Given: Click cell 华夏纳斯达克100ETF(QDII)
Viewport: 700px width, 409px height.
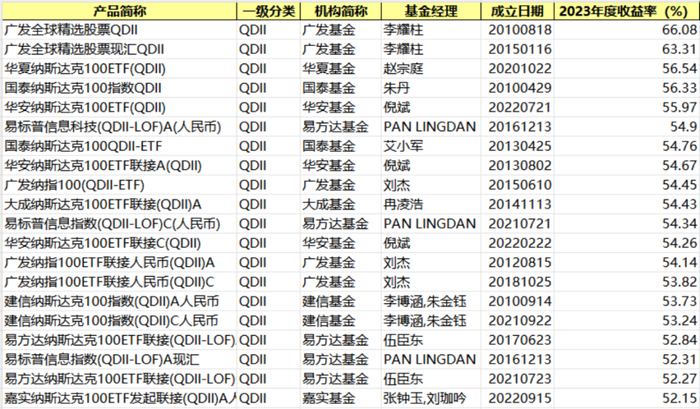Looking at the screenshot, I should pyautogui.click(x=119, y=69).
